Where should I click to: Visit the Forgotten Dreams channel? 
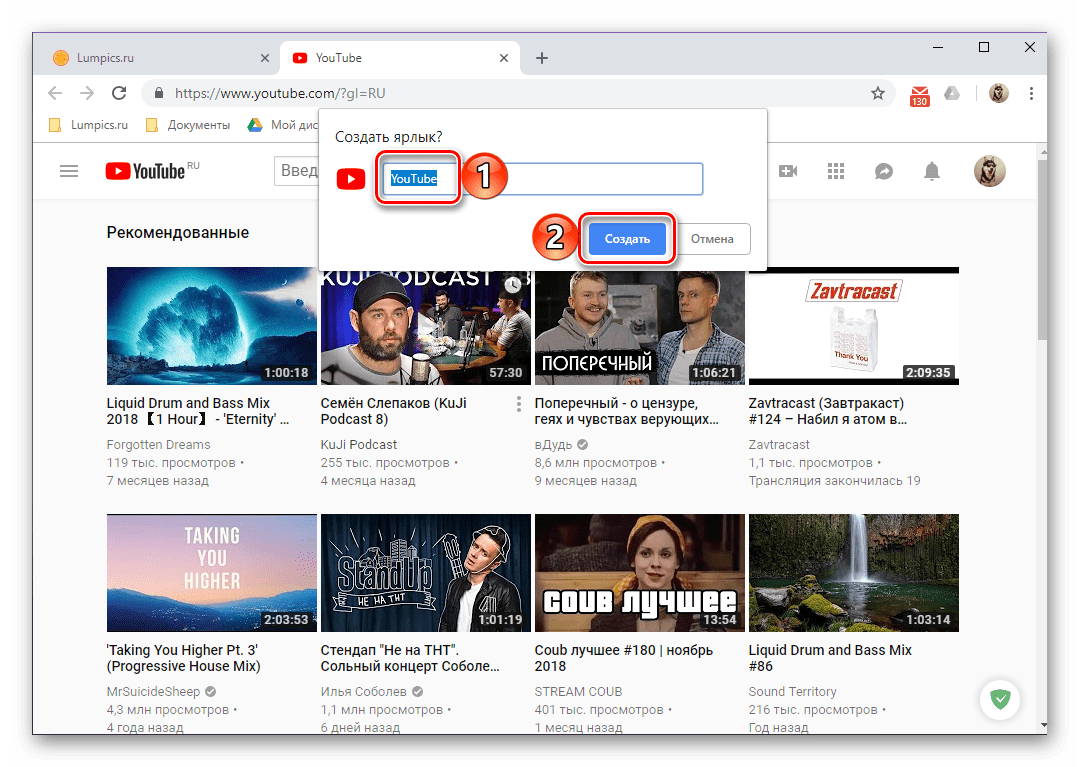tap(158, 444)
